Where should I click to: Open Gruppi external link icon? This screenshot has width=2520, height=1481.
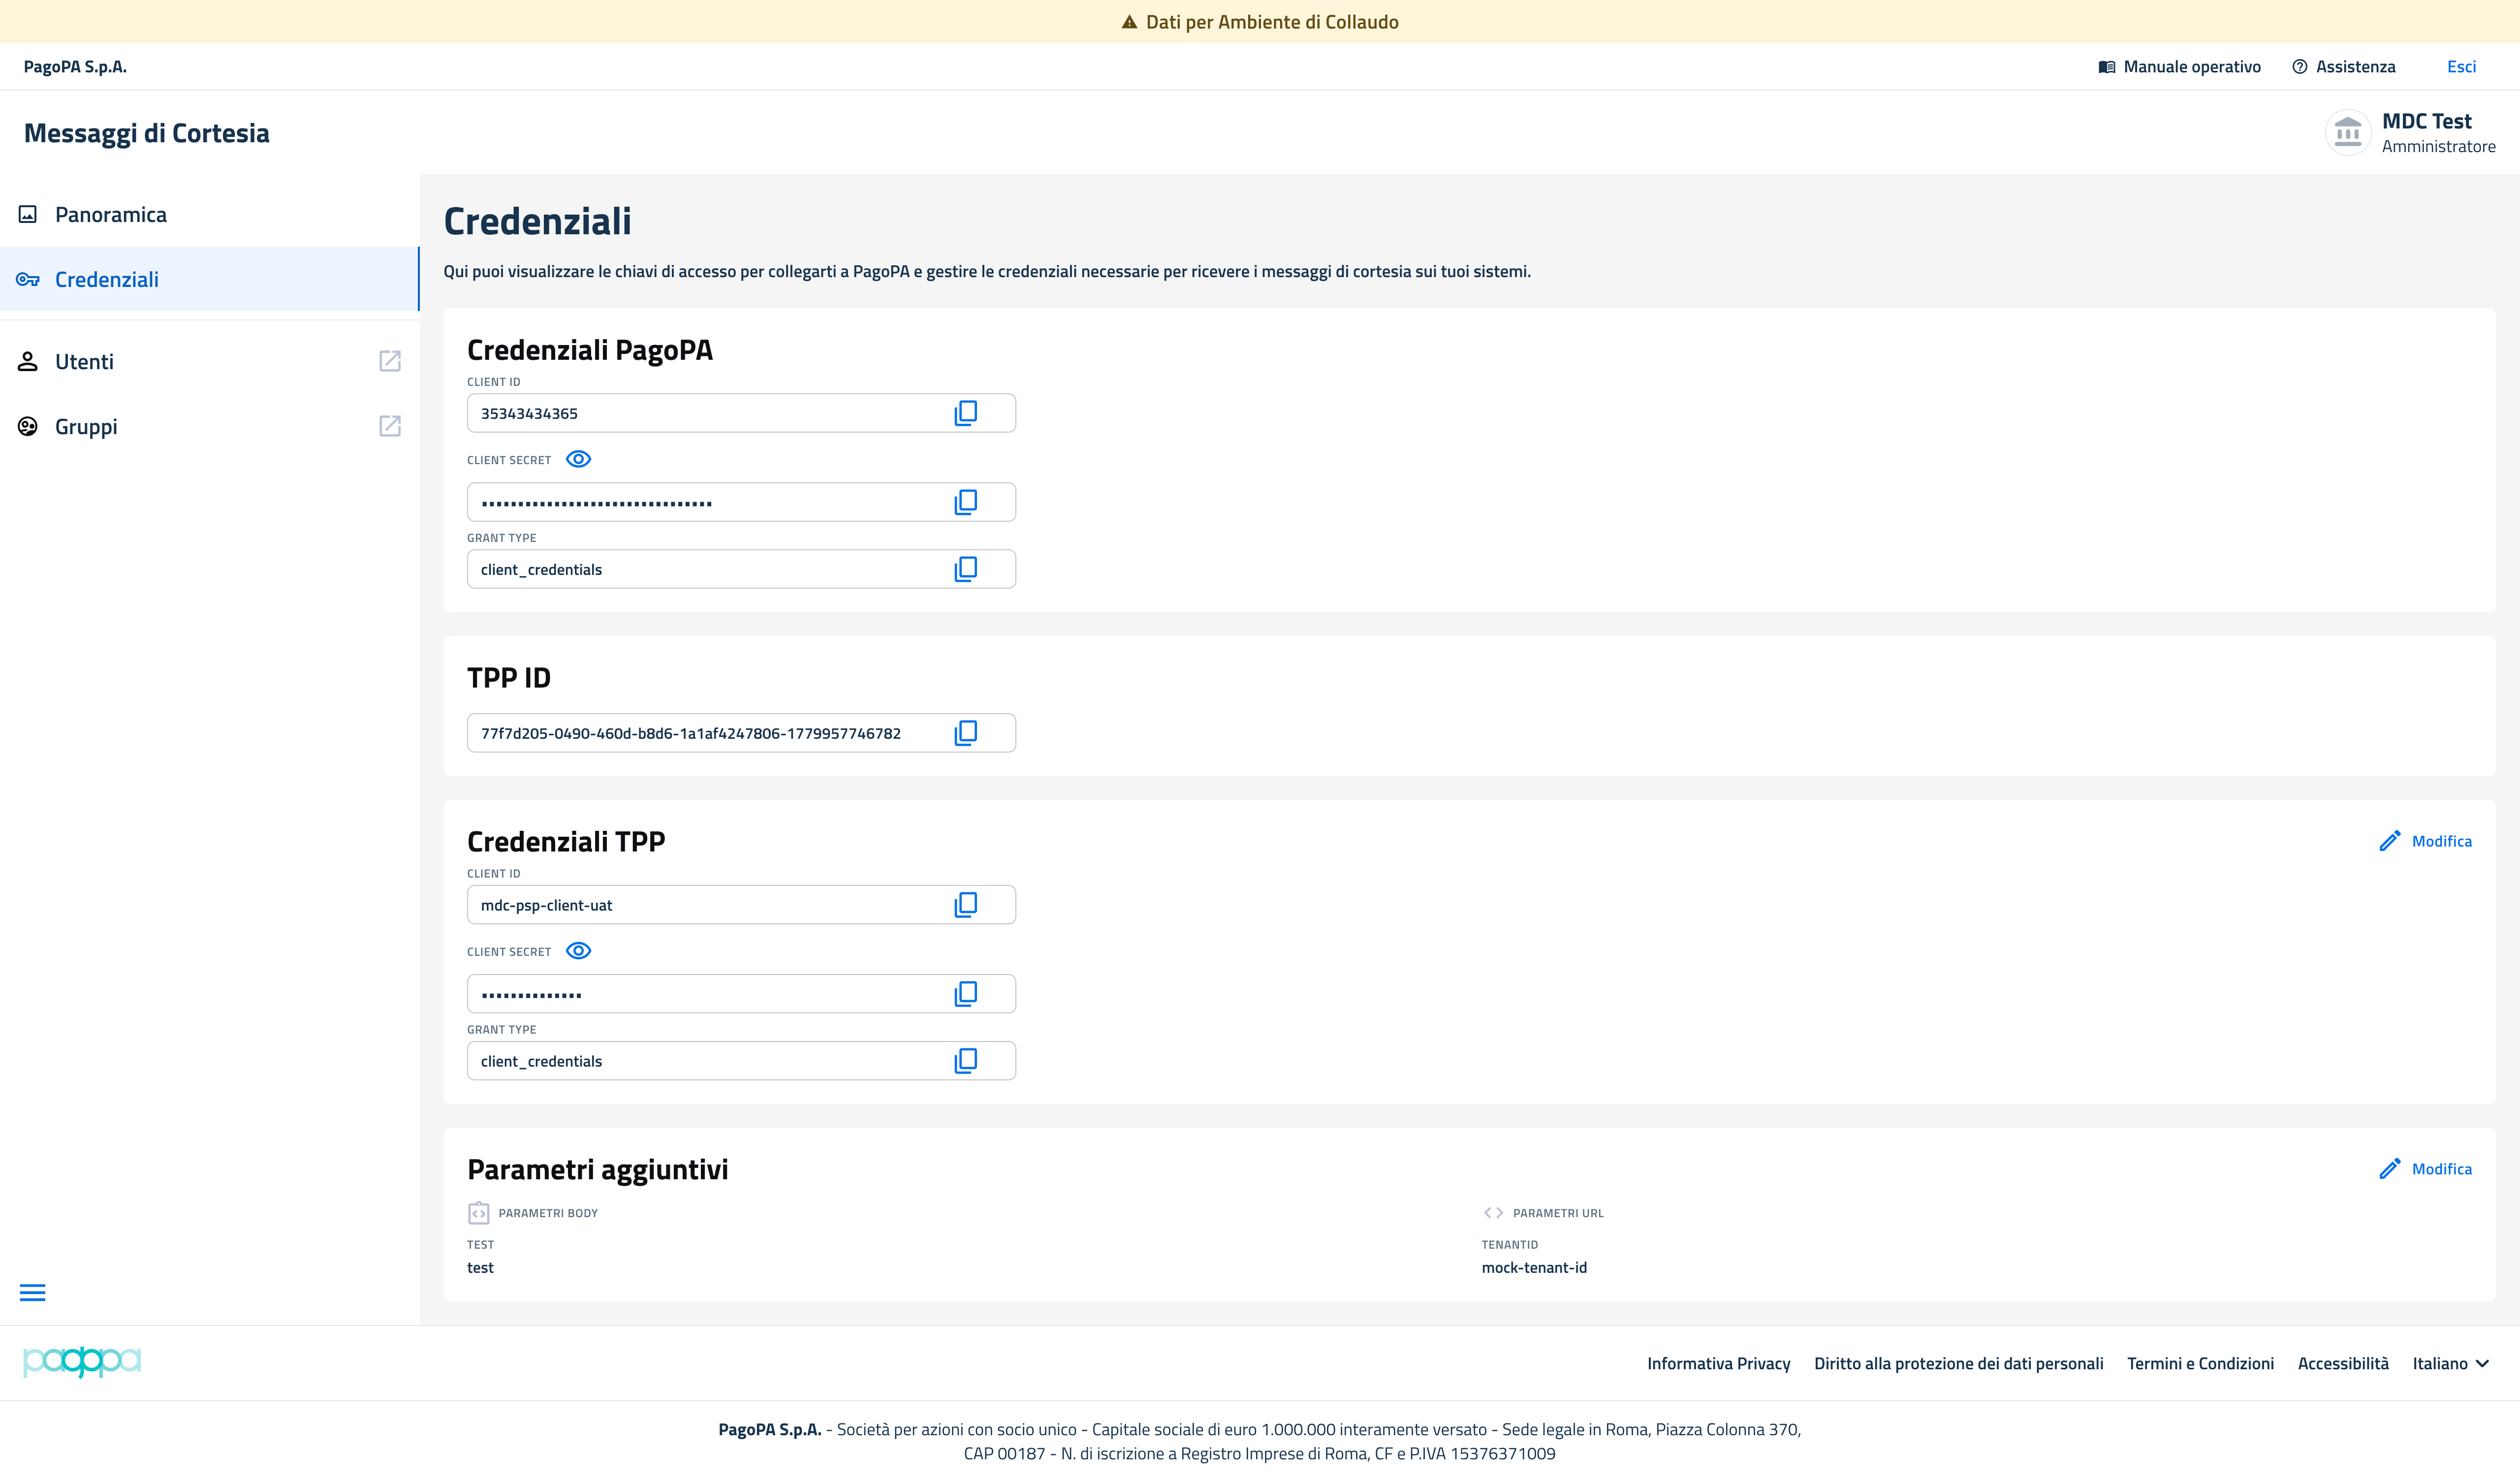(x=390, y=426)
